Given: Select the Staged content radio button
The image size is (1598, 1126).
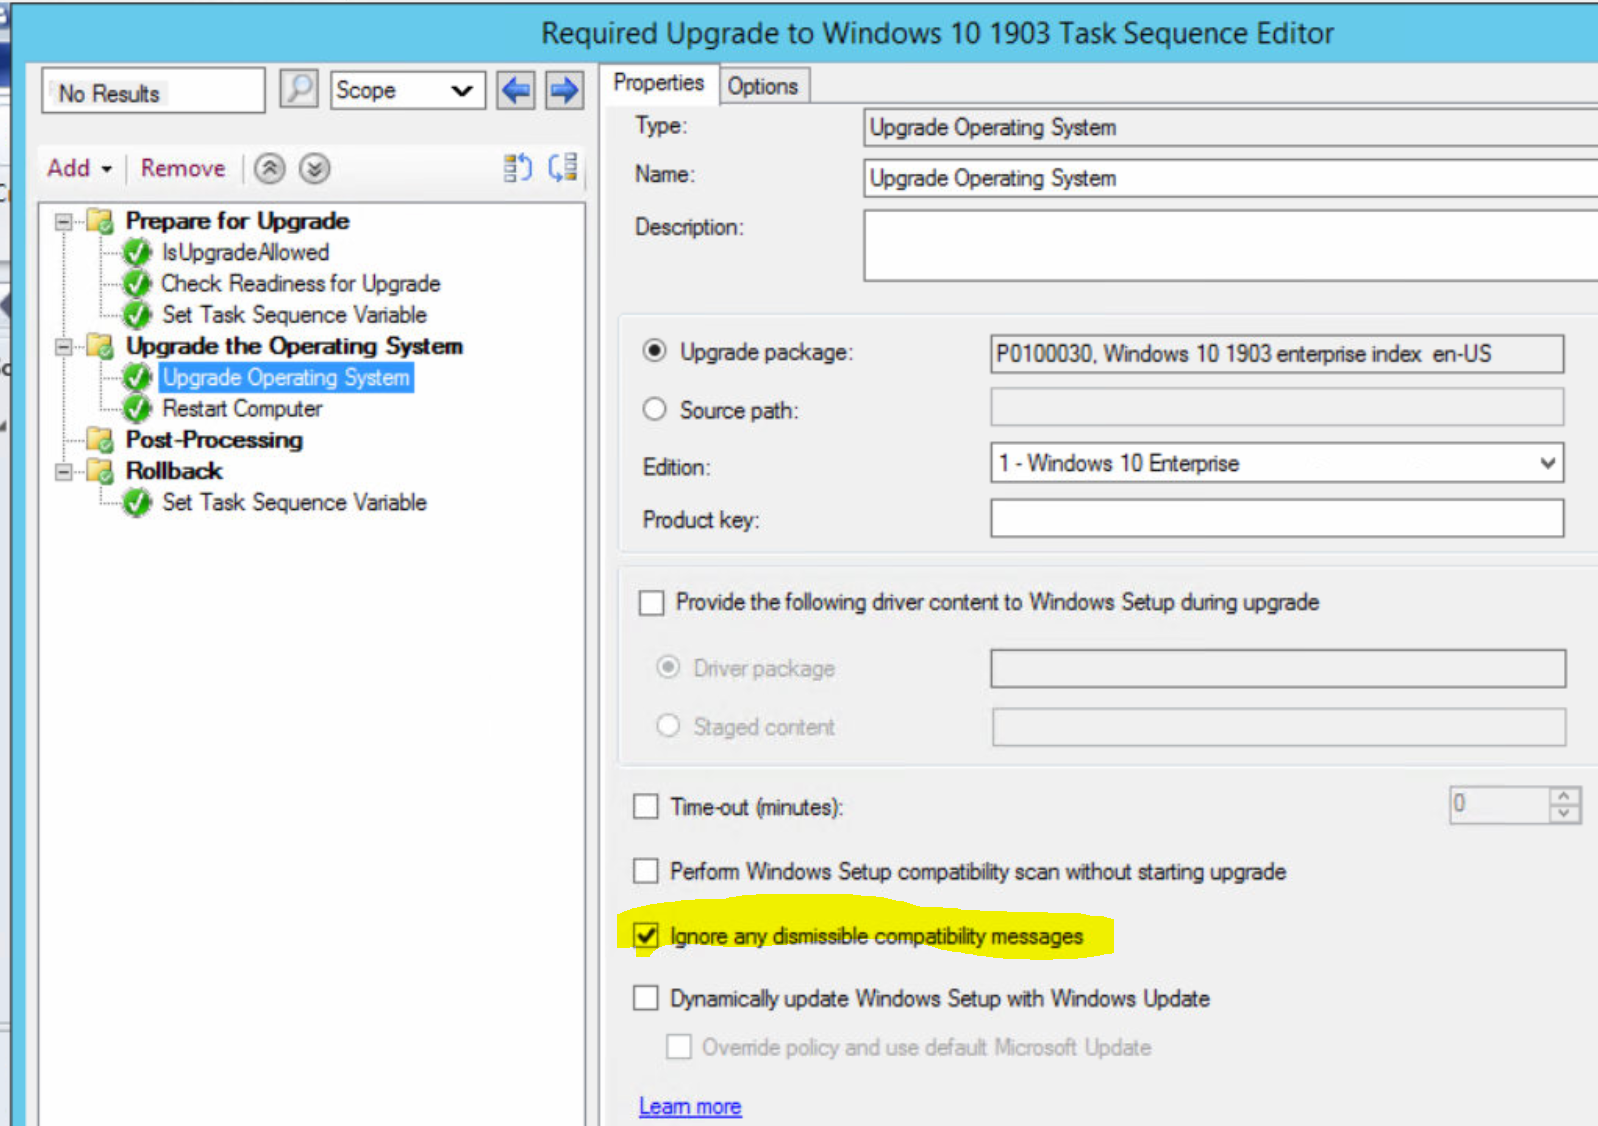Looking at the screenshot, I should tap(668, 726).
